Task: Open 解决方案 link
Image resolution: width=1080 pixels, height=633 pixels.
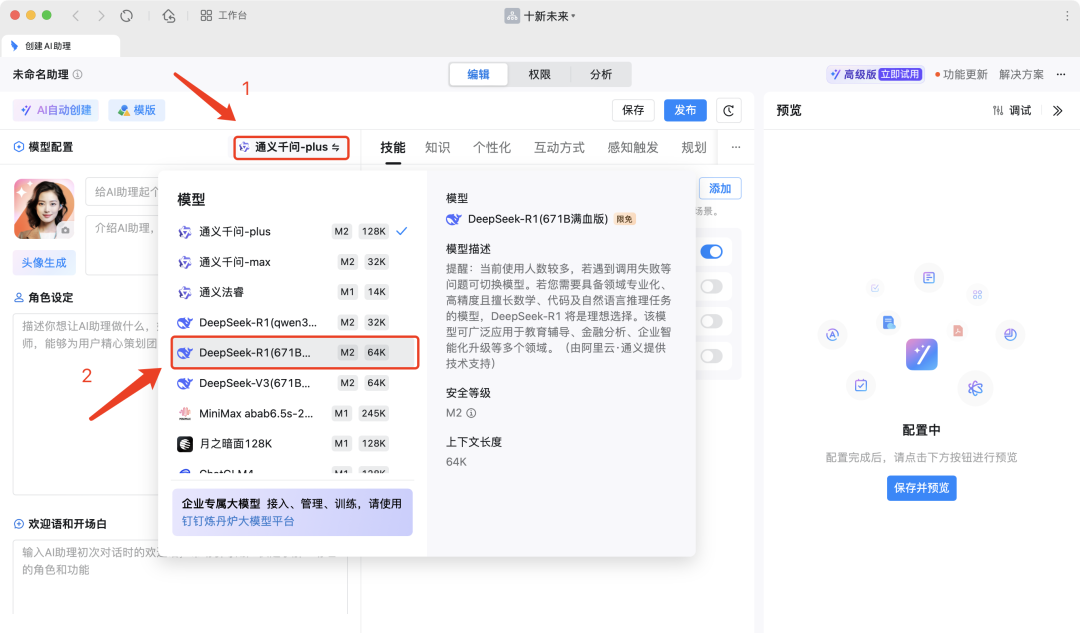Action: coord(1021,74)
